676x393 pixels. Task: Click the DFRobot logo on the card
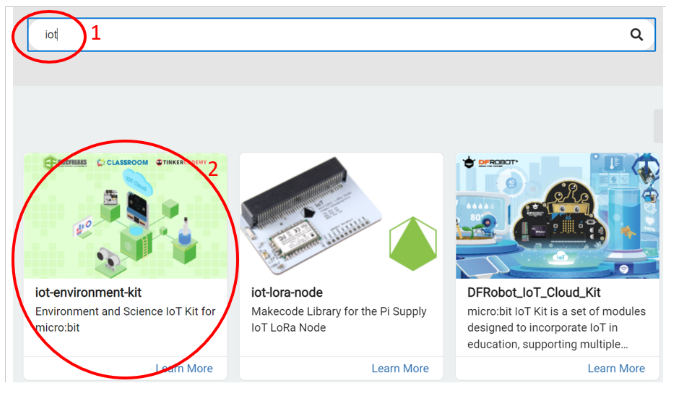pos(490,163)
